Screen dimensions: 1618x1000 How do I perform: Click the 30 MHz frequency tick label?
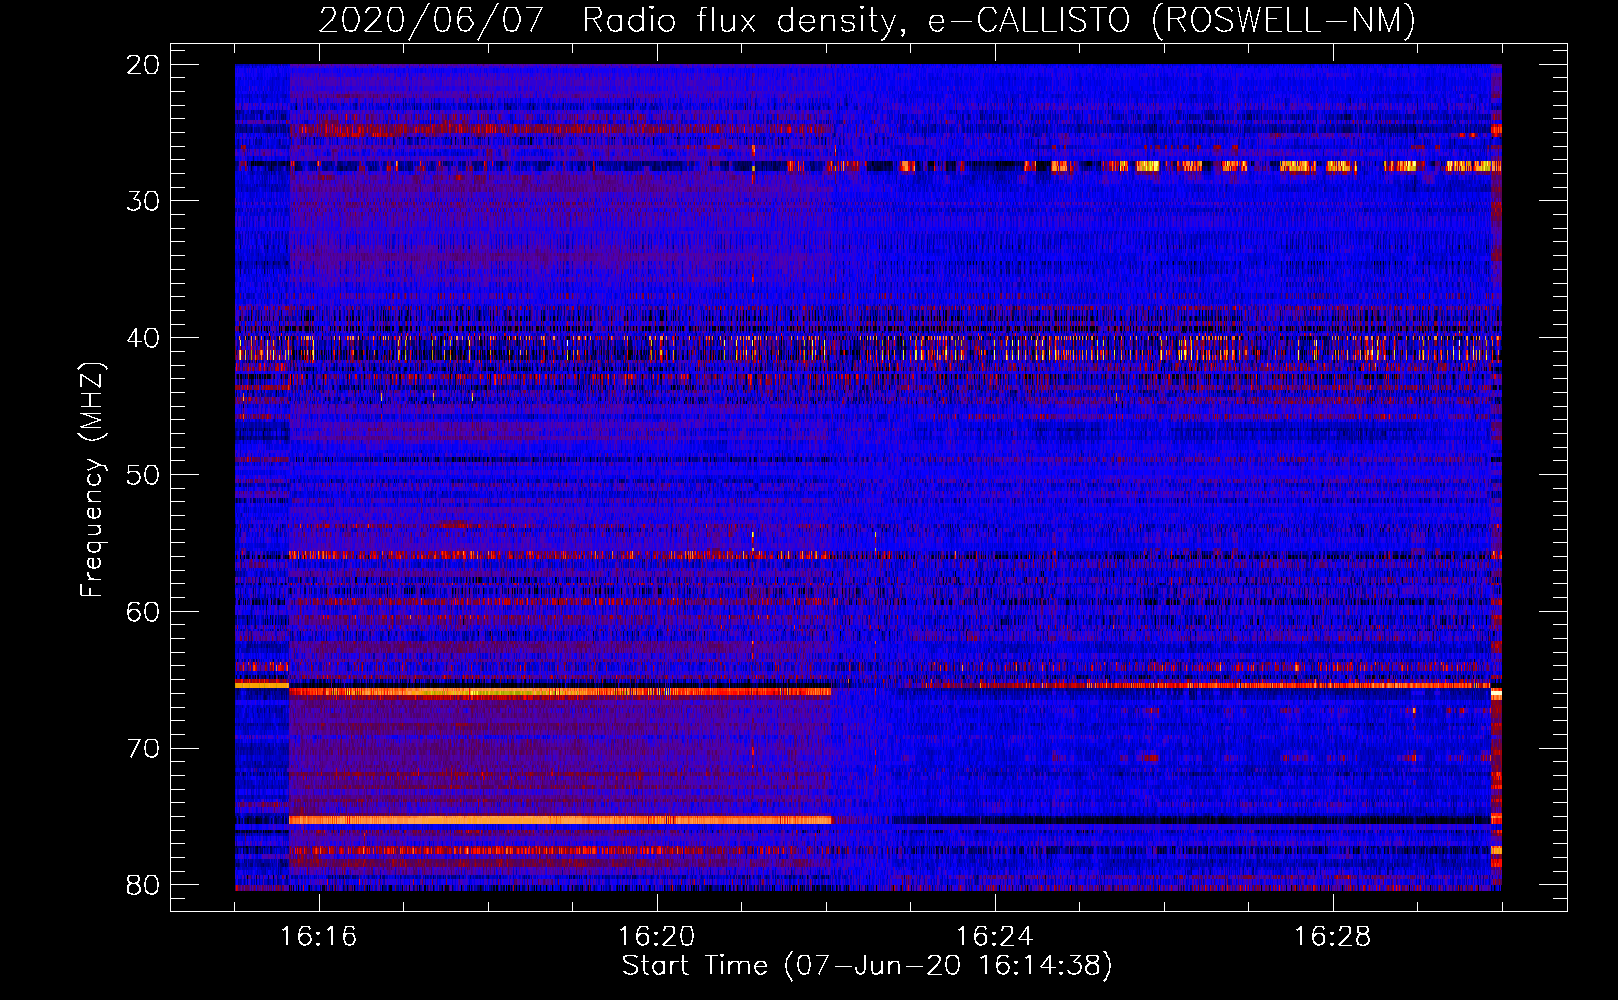[144, 201]
